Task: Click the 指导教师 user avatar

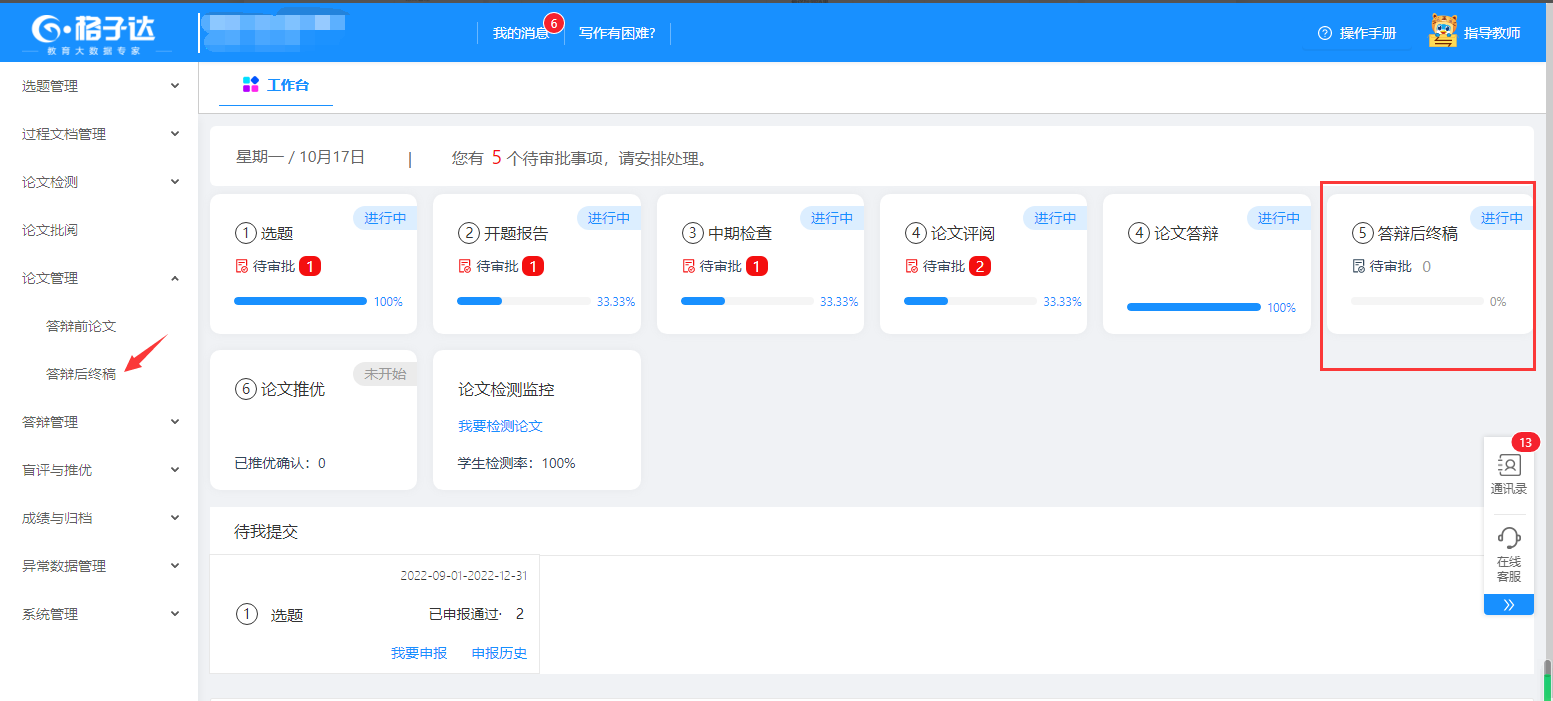Action: pyautogui.click(x=1442, y=32)
